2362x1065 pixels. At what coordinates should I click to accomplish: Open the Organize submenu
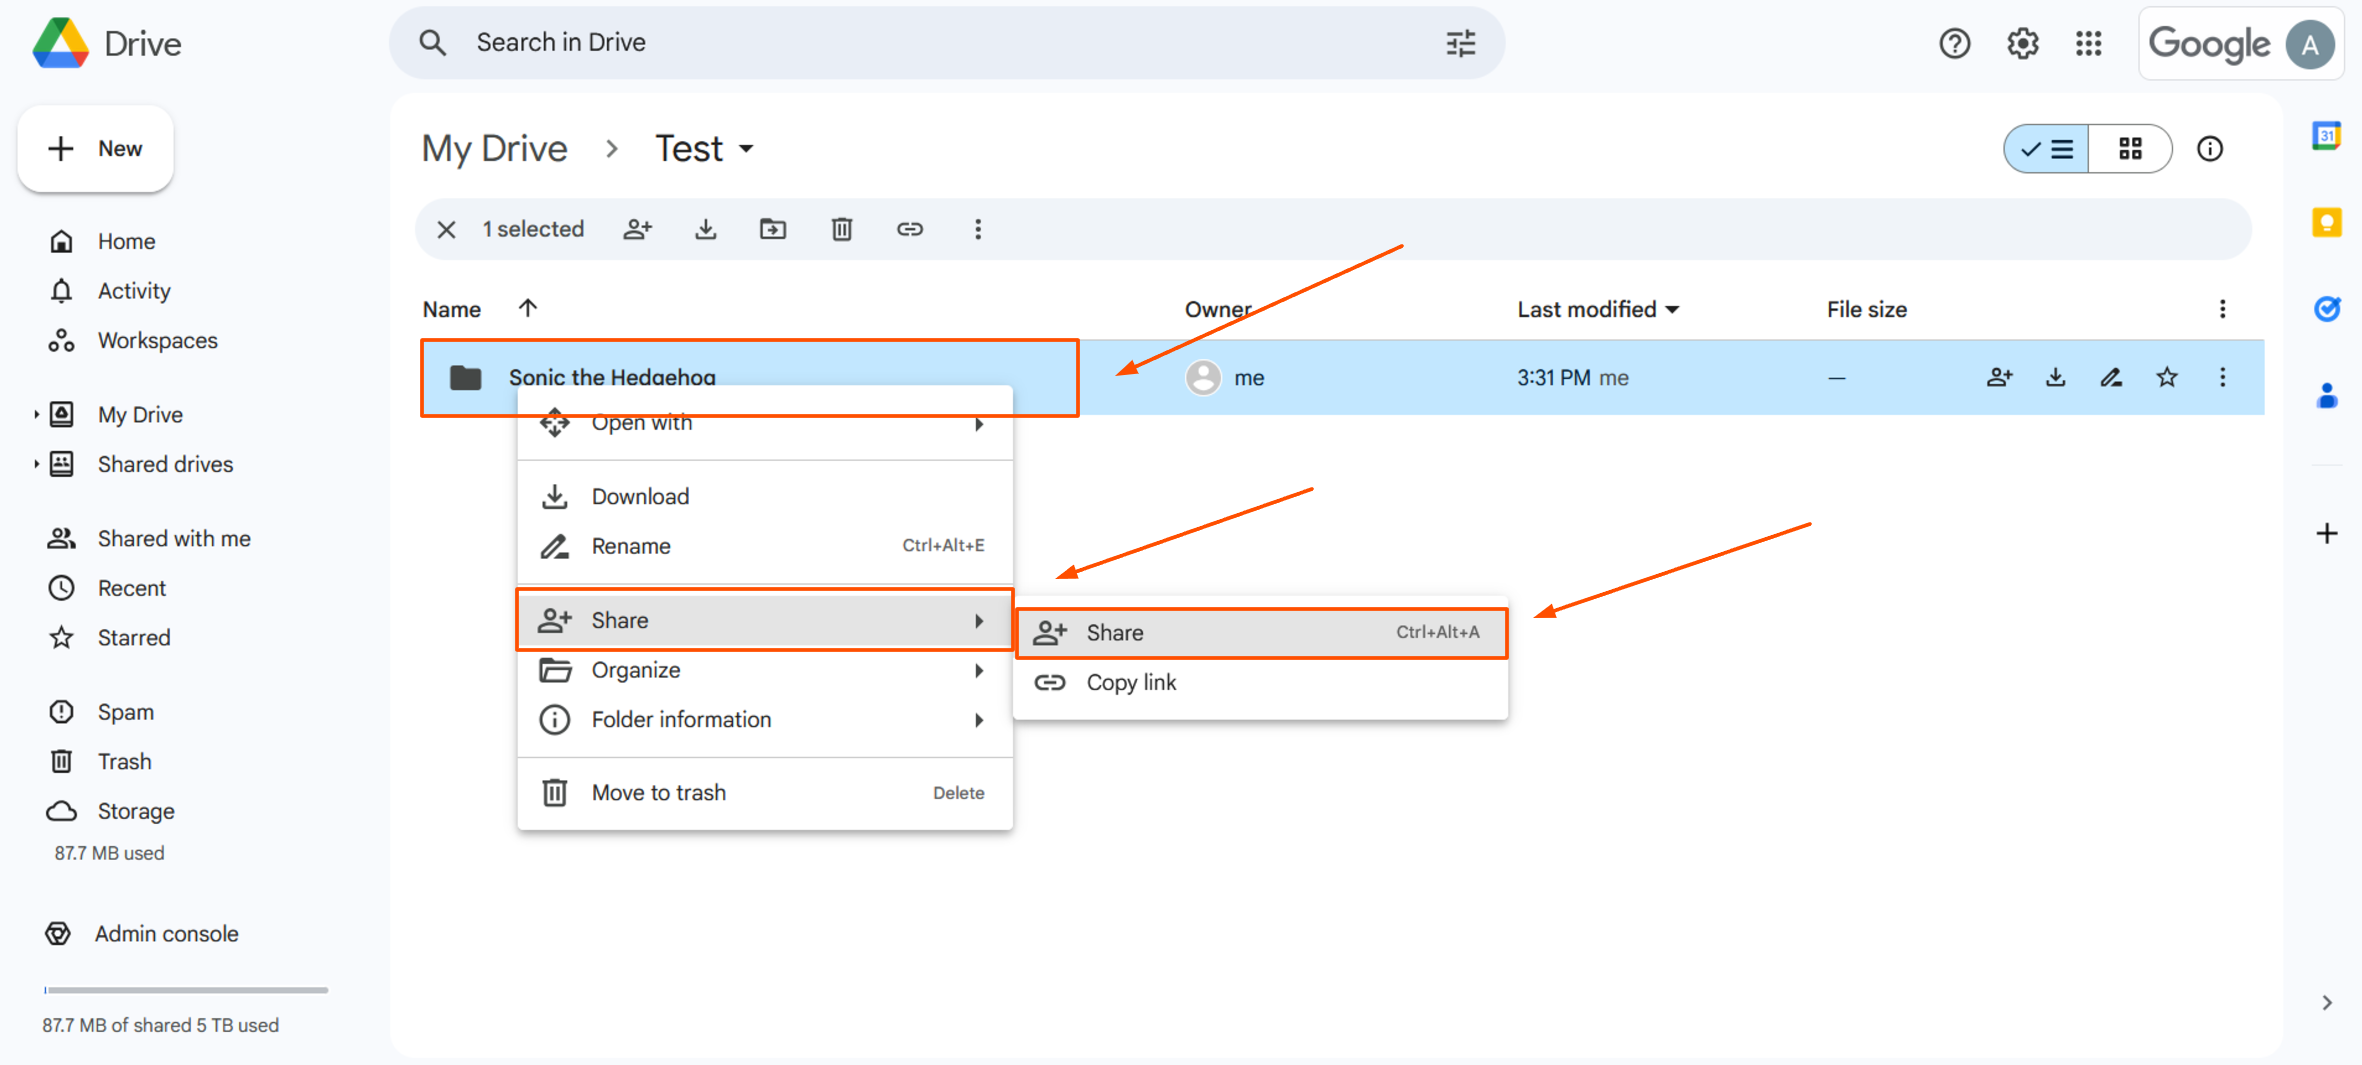(x=636, y=670)
